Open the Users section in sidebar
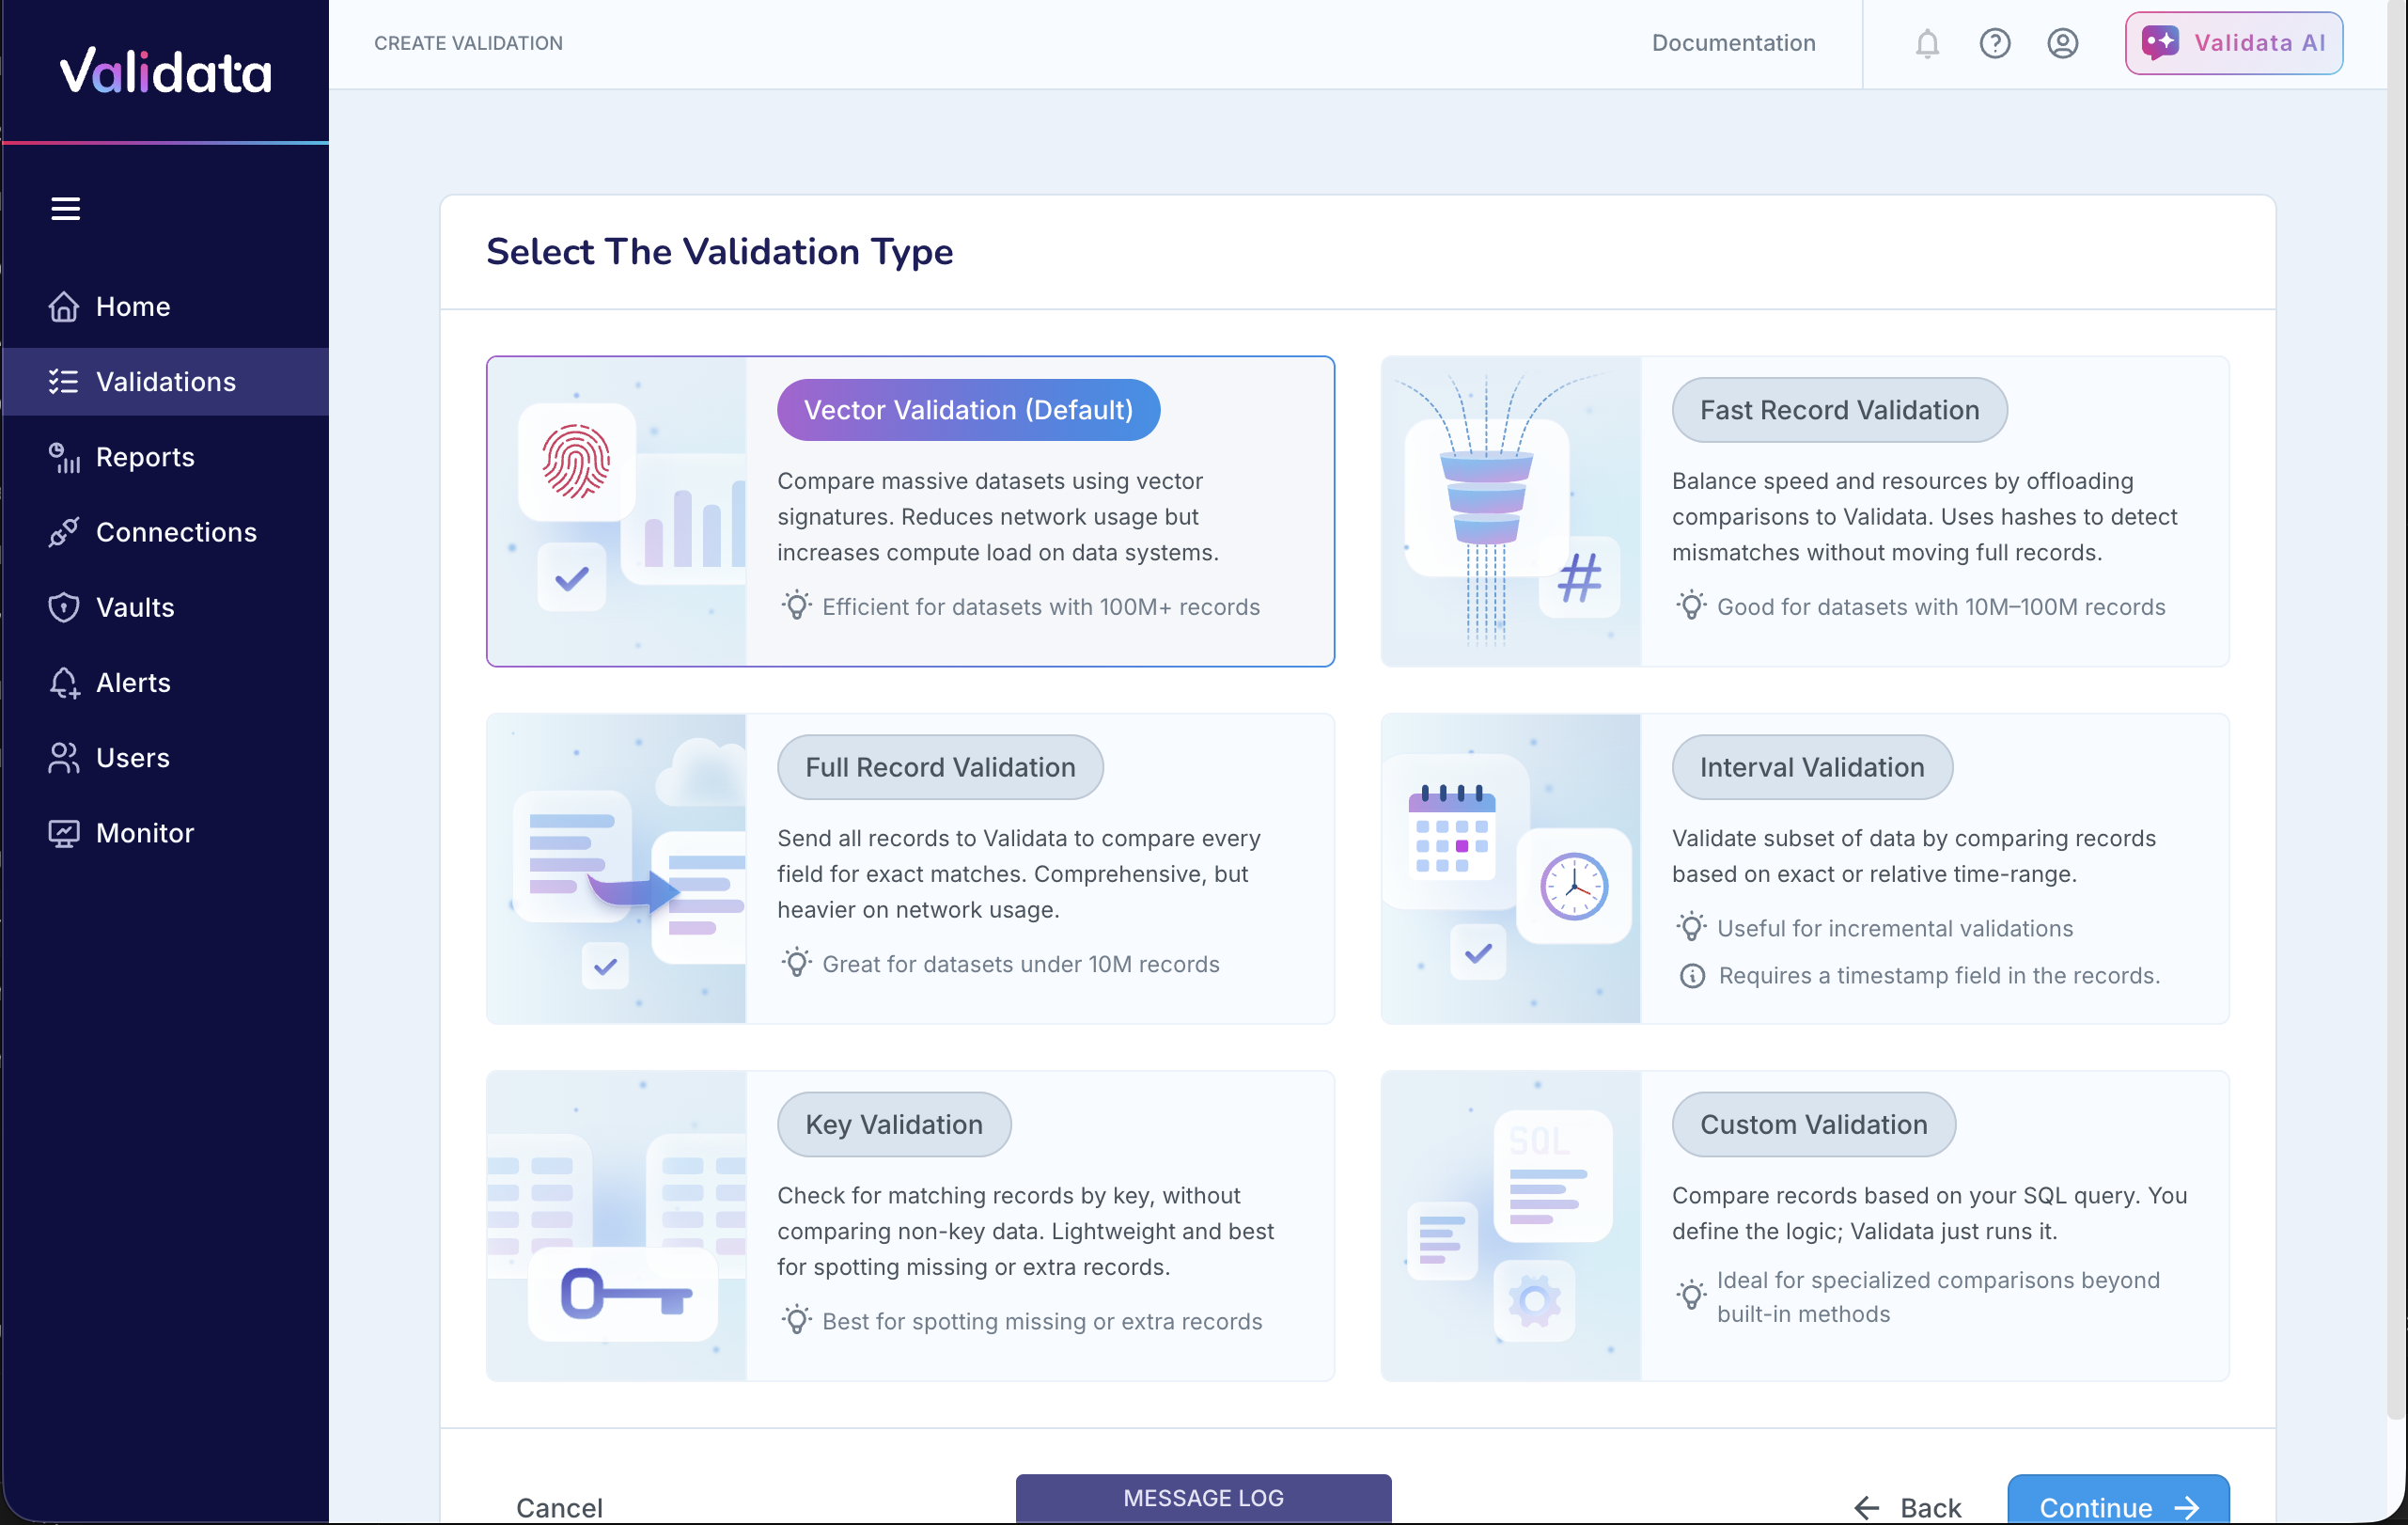Viewport: 2408px width, 1525px height. coord(132,758)
